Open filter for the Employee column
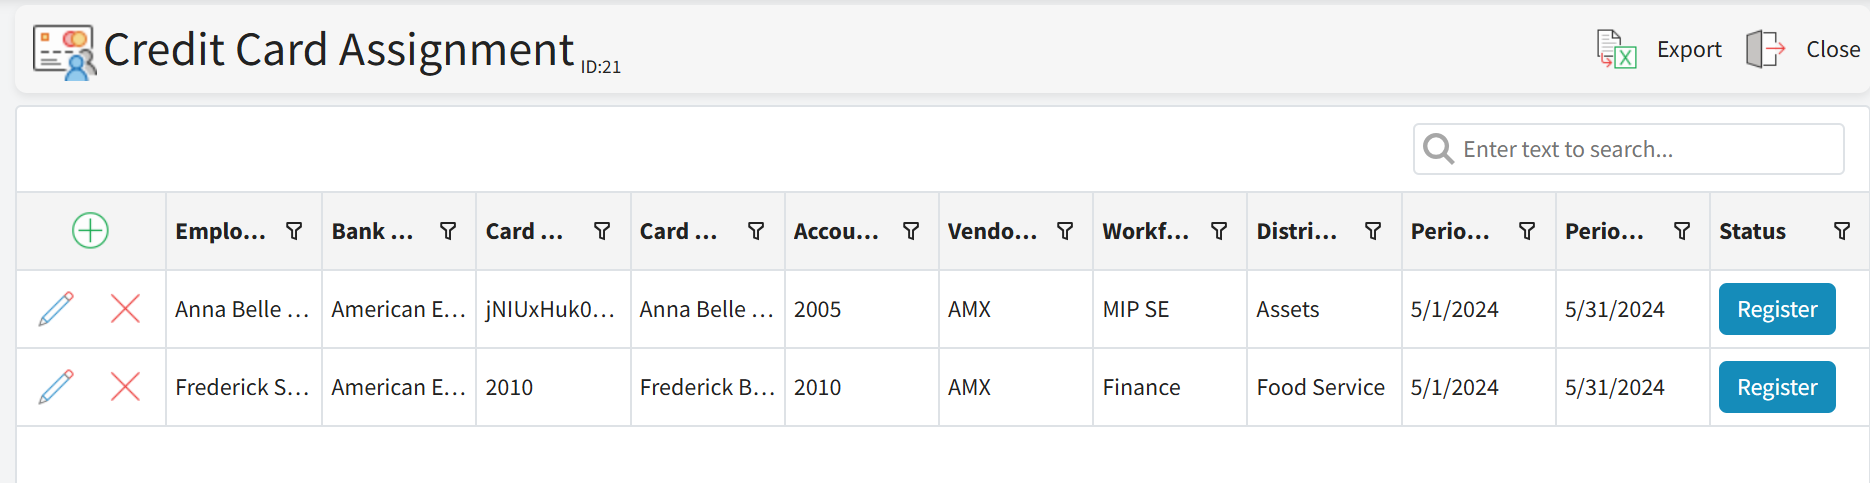Viewport: 1870px width, 483px height. tap(294, 231)
